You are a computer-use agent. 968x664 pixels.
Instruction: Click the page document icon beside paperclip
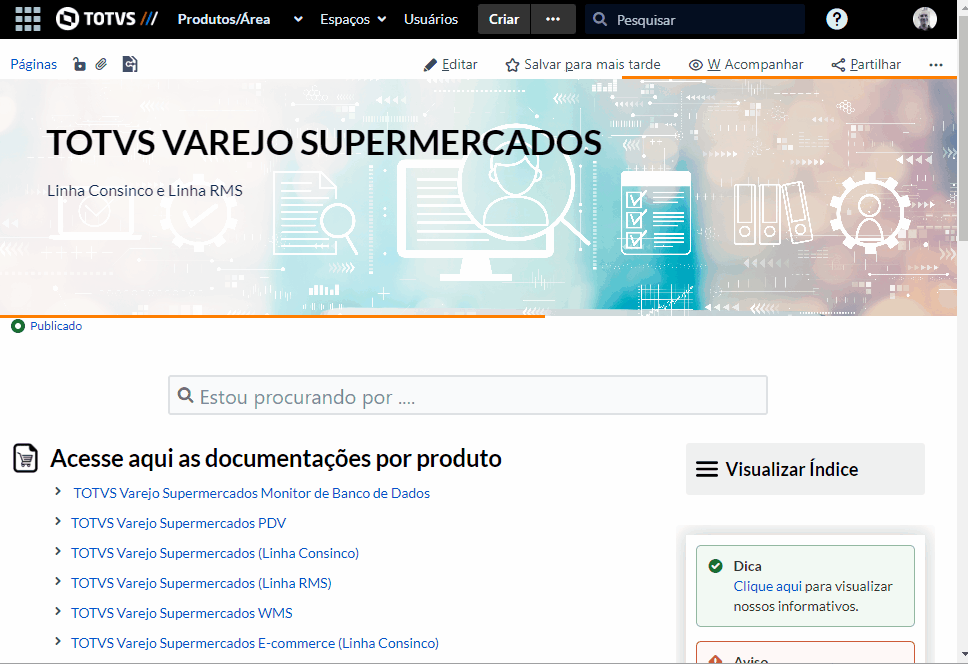click(x=130, y=64)
